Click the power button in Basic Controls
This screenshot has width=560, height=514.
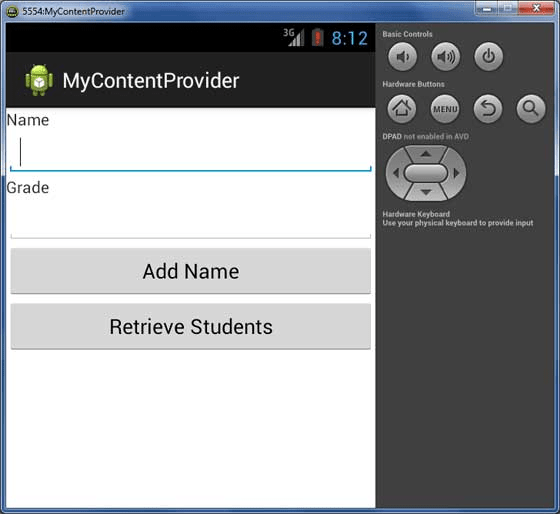click(489, 56)
